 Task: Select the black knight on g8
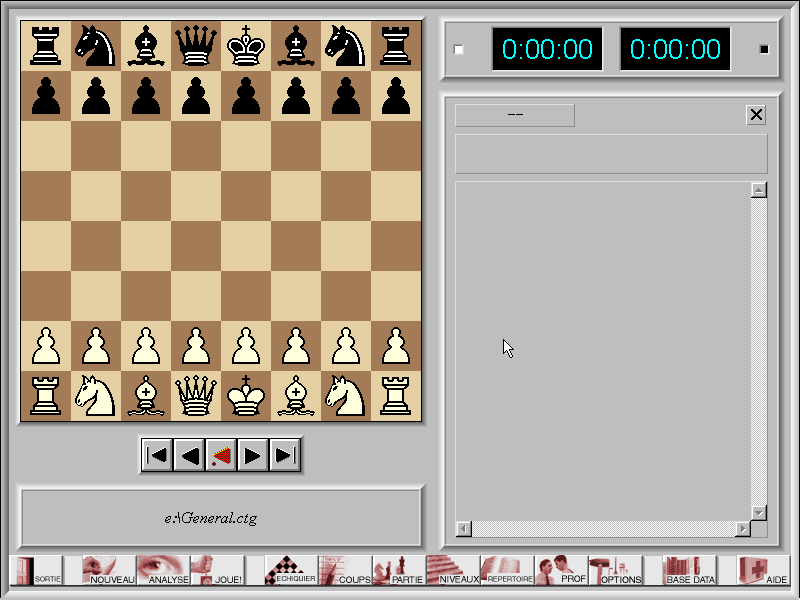346,46
